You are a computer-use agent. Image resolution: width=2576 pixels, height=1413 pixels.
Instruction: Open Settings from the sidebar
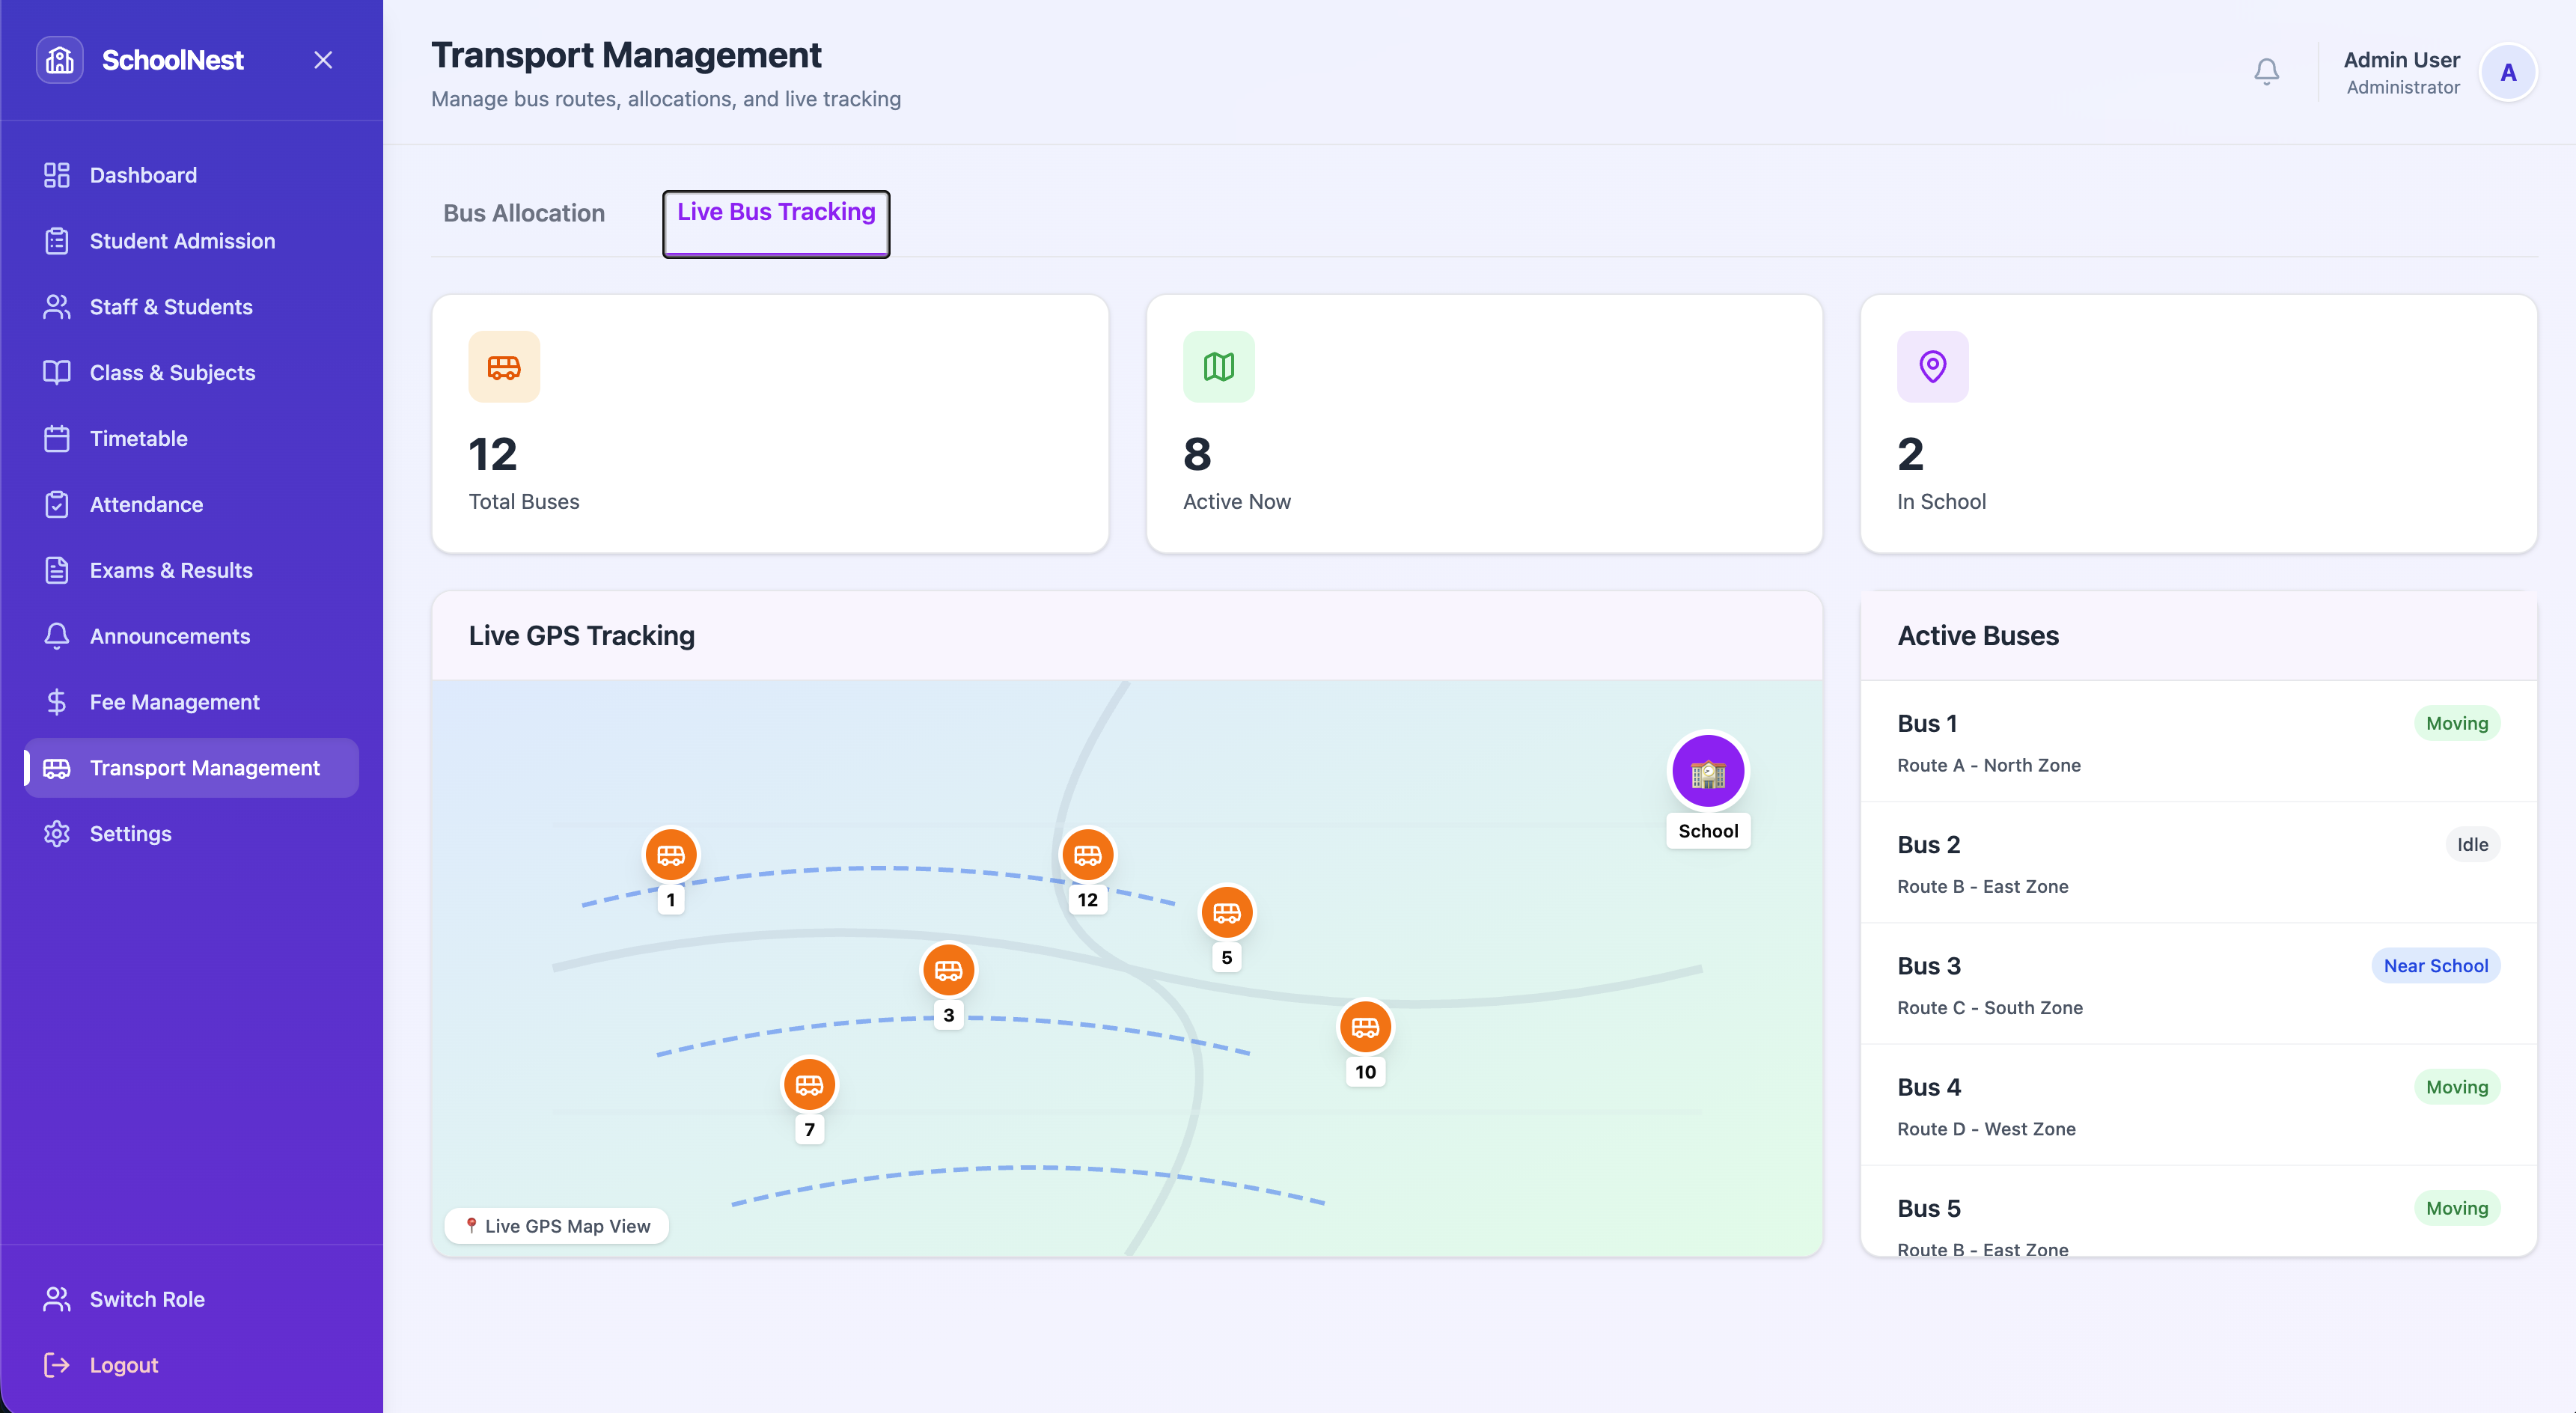pos(130,834)
